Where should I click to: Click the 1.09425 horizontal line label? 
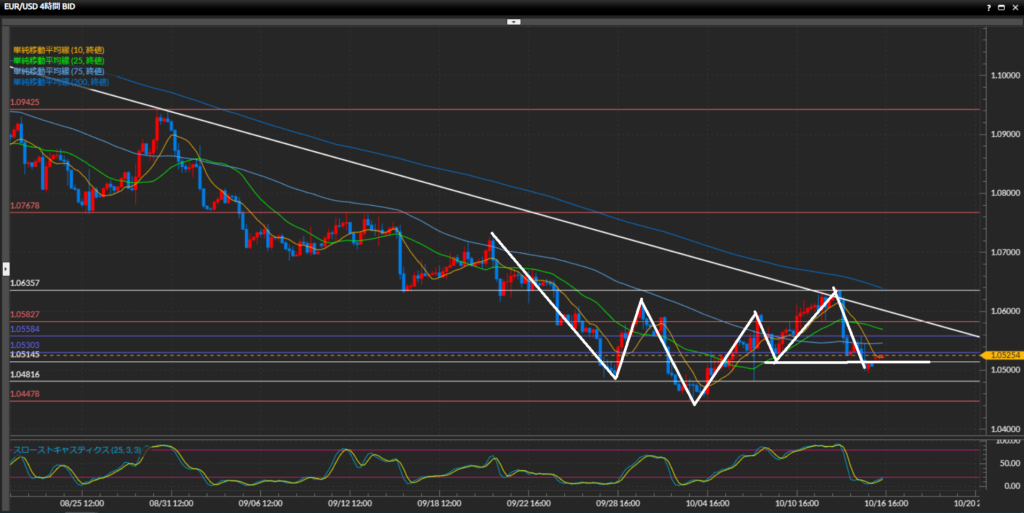tap(25, 102)
